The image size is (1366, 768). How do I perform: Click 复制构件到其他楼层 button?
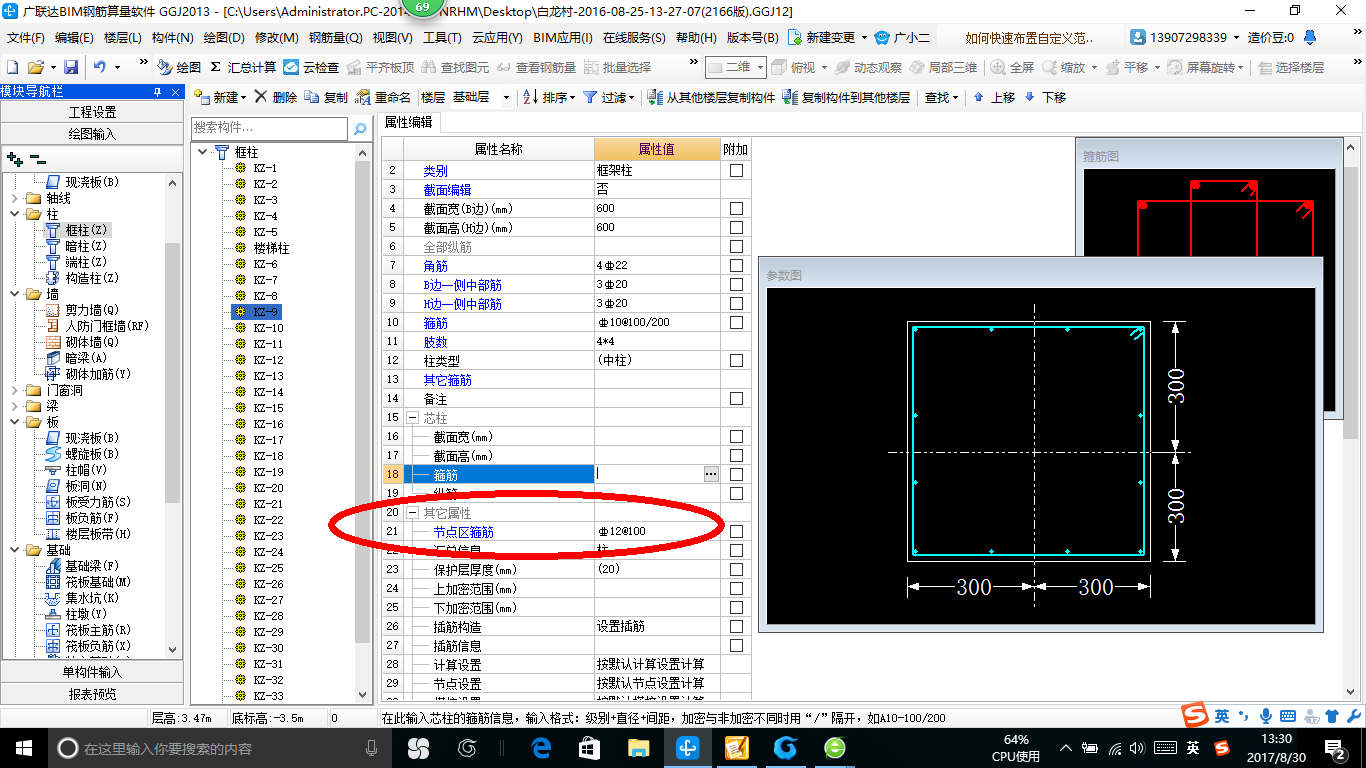tap(846, 97)
